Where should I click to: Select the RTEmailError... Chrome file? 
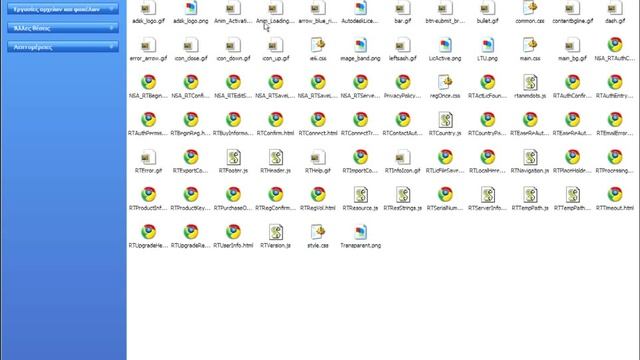615,120
